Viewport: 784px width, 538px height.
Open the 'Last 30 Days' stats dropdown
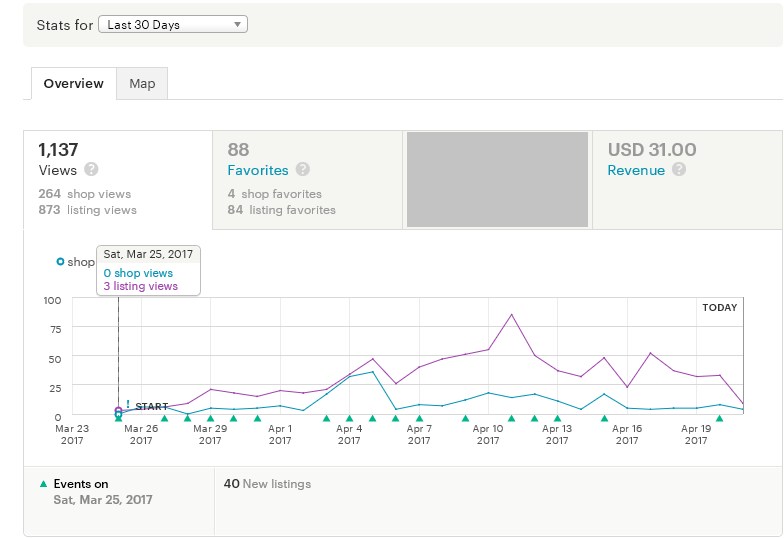(172, 24)
